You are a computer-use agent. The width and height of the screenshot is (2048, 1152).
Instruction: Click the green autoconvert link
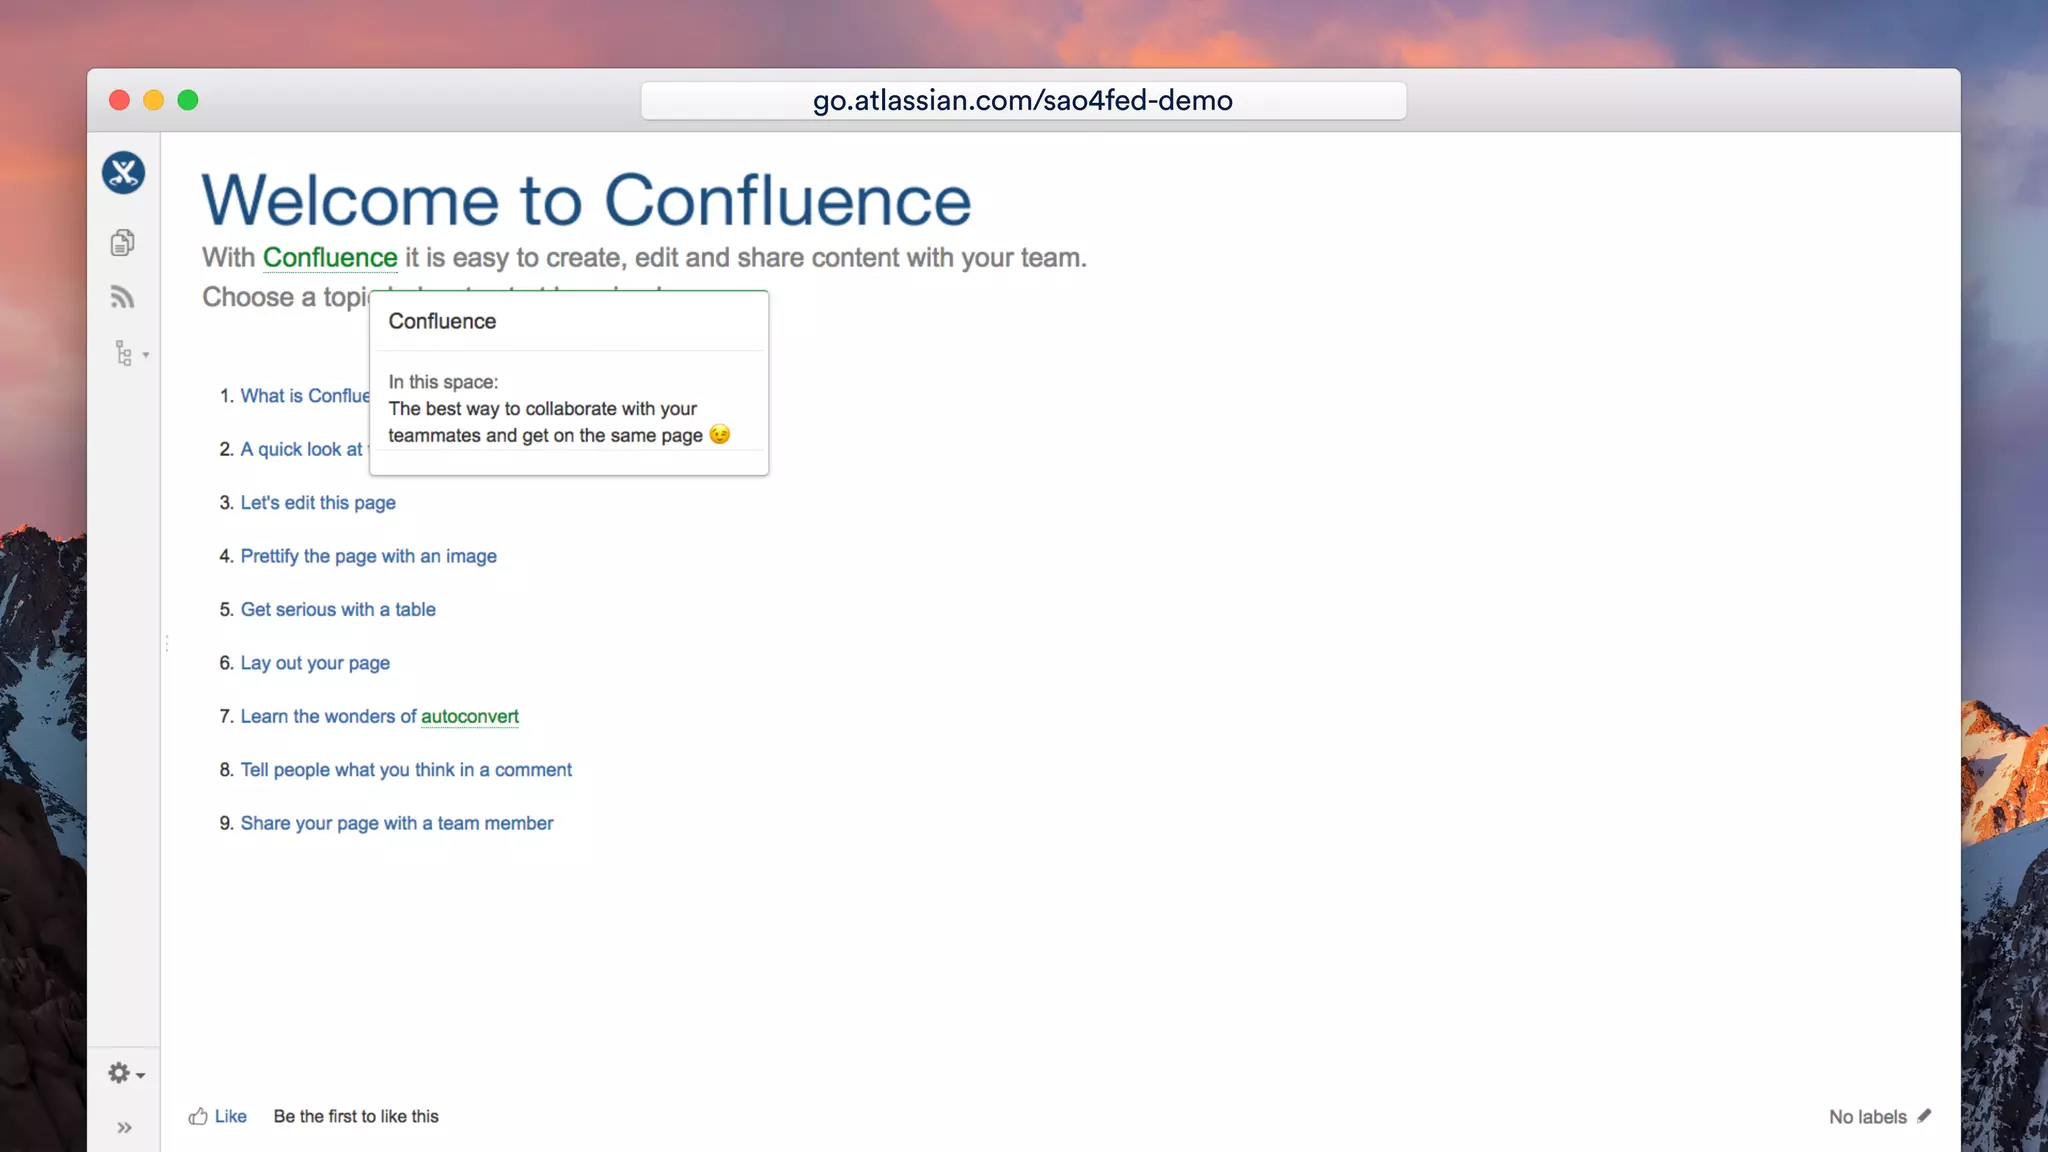tap(470, 717)
